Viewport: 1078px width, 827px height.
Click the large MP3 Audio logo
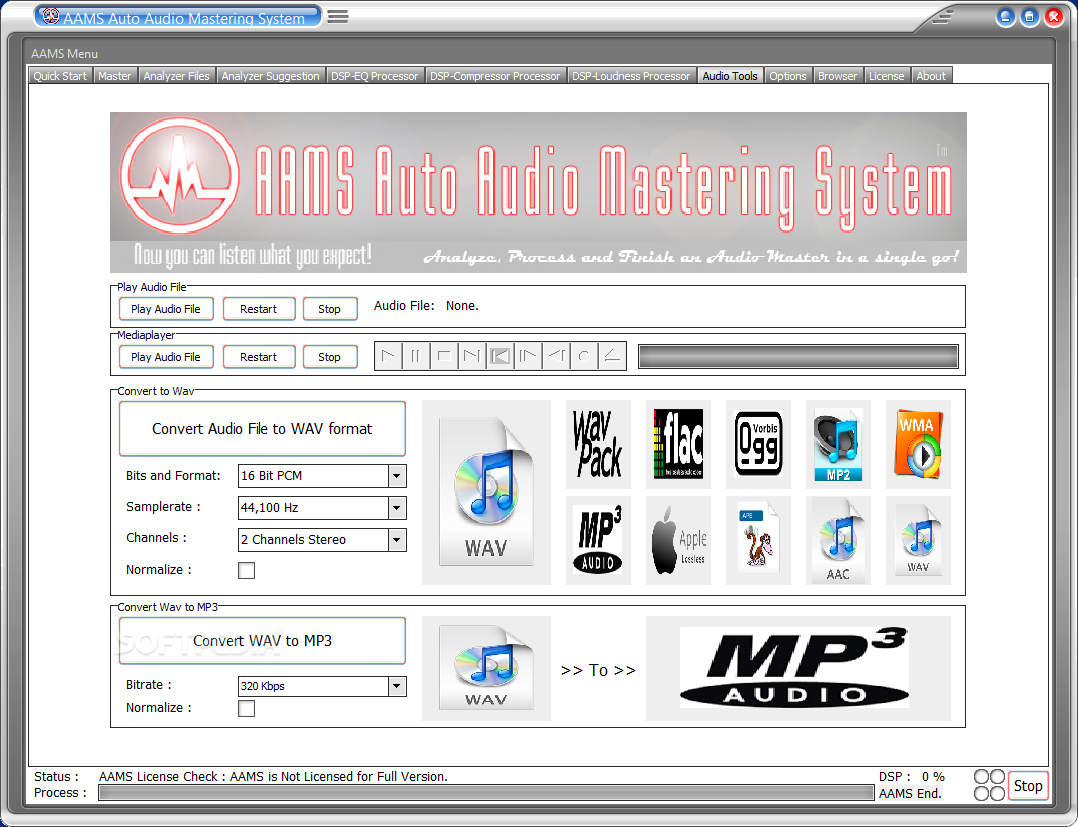coord(798,668)
